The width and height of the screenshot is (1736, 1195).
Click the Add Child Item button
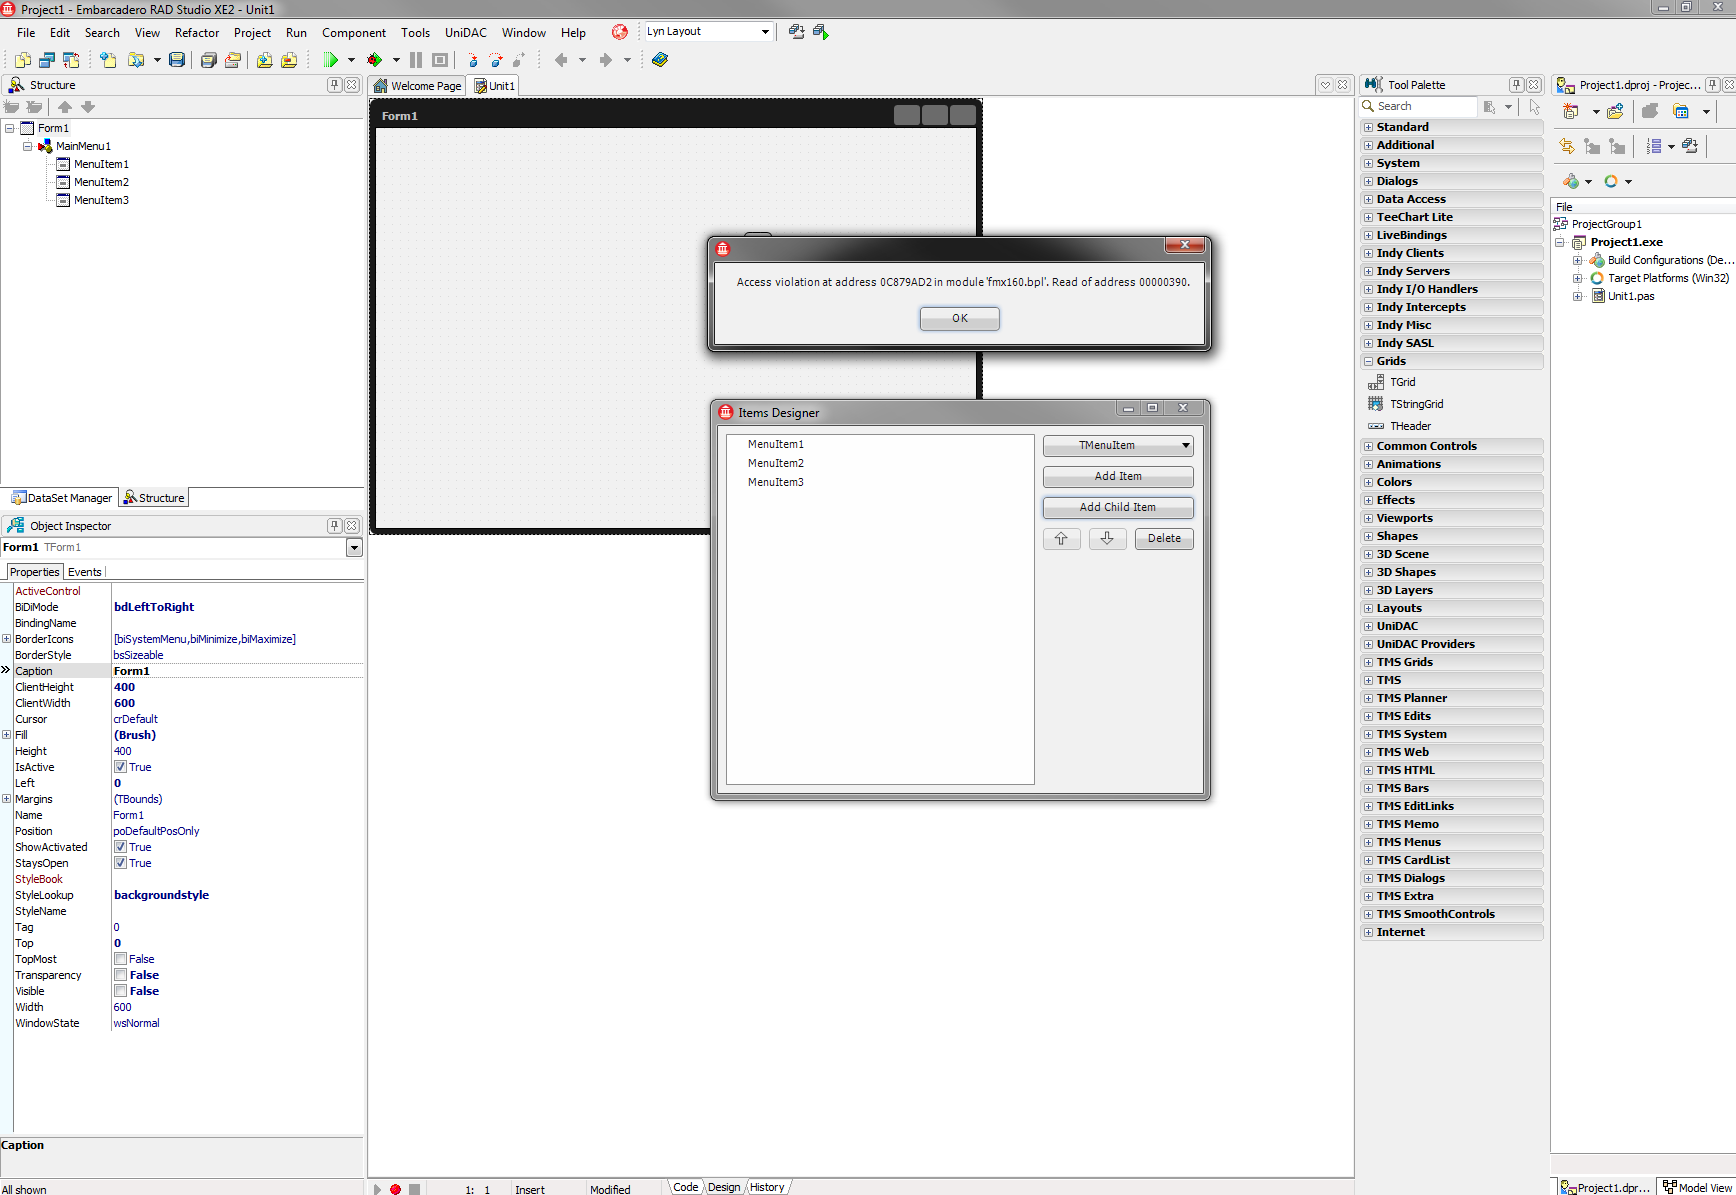1117,508
